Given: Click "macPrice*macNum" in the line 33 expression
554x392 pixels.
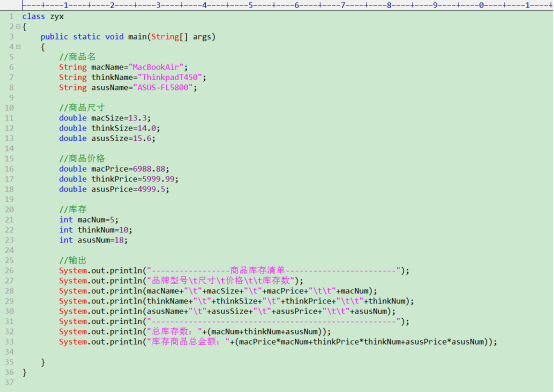Looking at the screenshot, I should pos(274,342).
